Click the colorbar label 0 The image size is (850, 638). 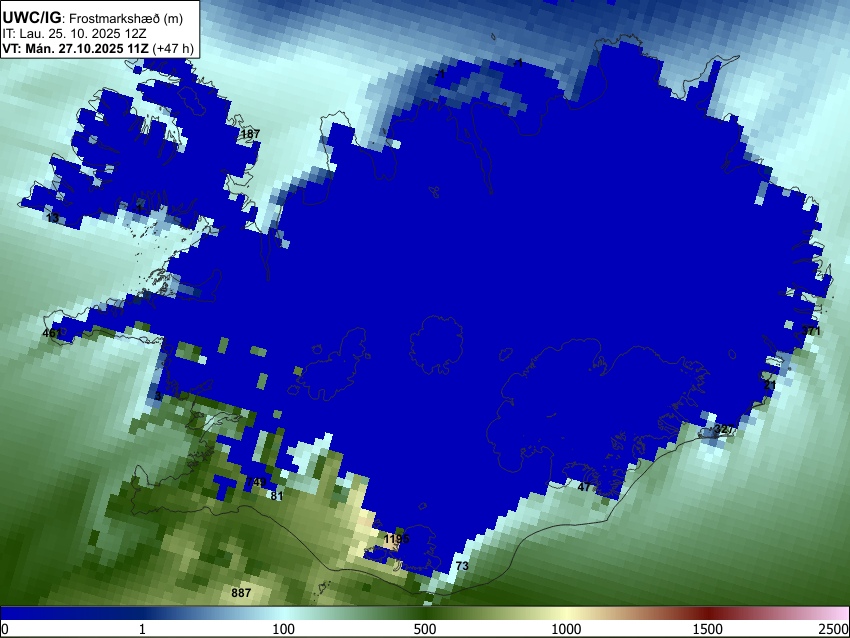5,629
